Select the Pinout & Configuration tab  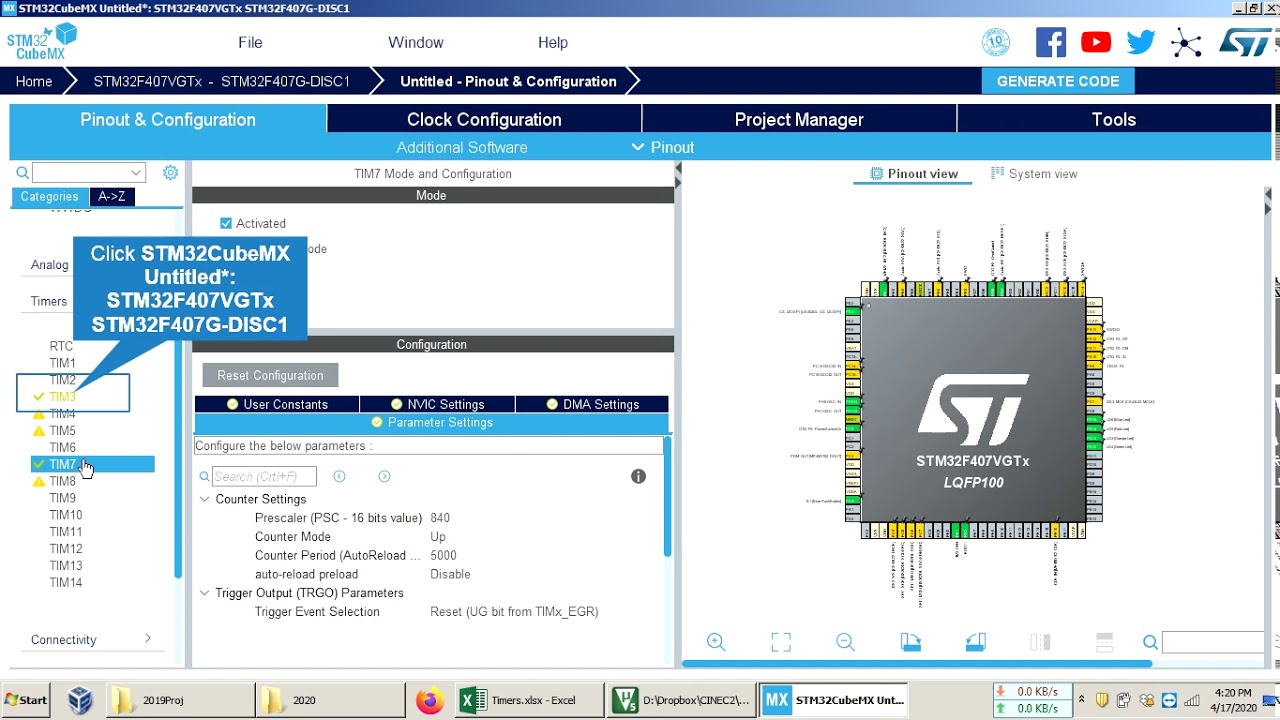point(168,119)
